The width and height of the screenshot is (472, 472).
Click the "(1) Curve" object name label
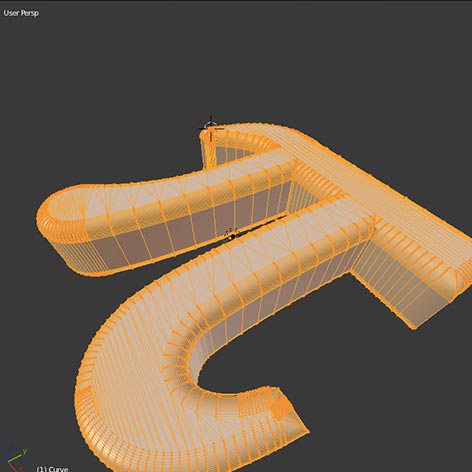(x=52, y=469)
